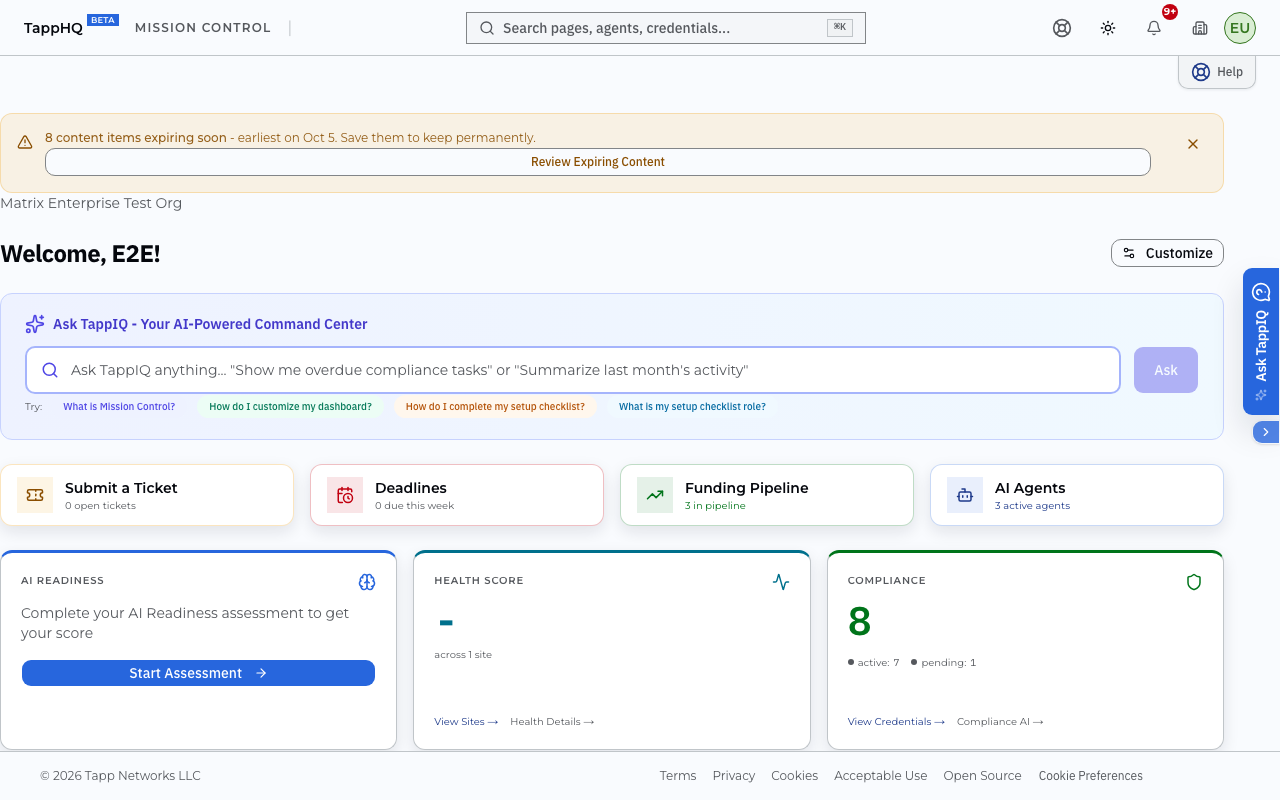Click the Ask button
This screenshot has height=800, width=1280.
[1166, 370]
